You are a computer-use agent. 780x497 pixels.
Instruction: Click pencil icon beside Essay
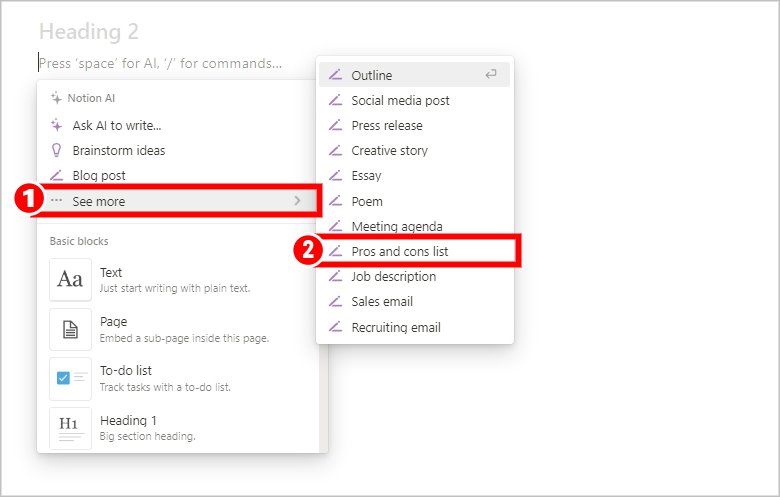coord(335,175)
